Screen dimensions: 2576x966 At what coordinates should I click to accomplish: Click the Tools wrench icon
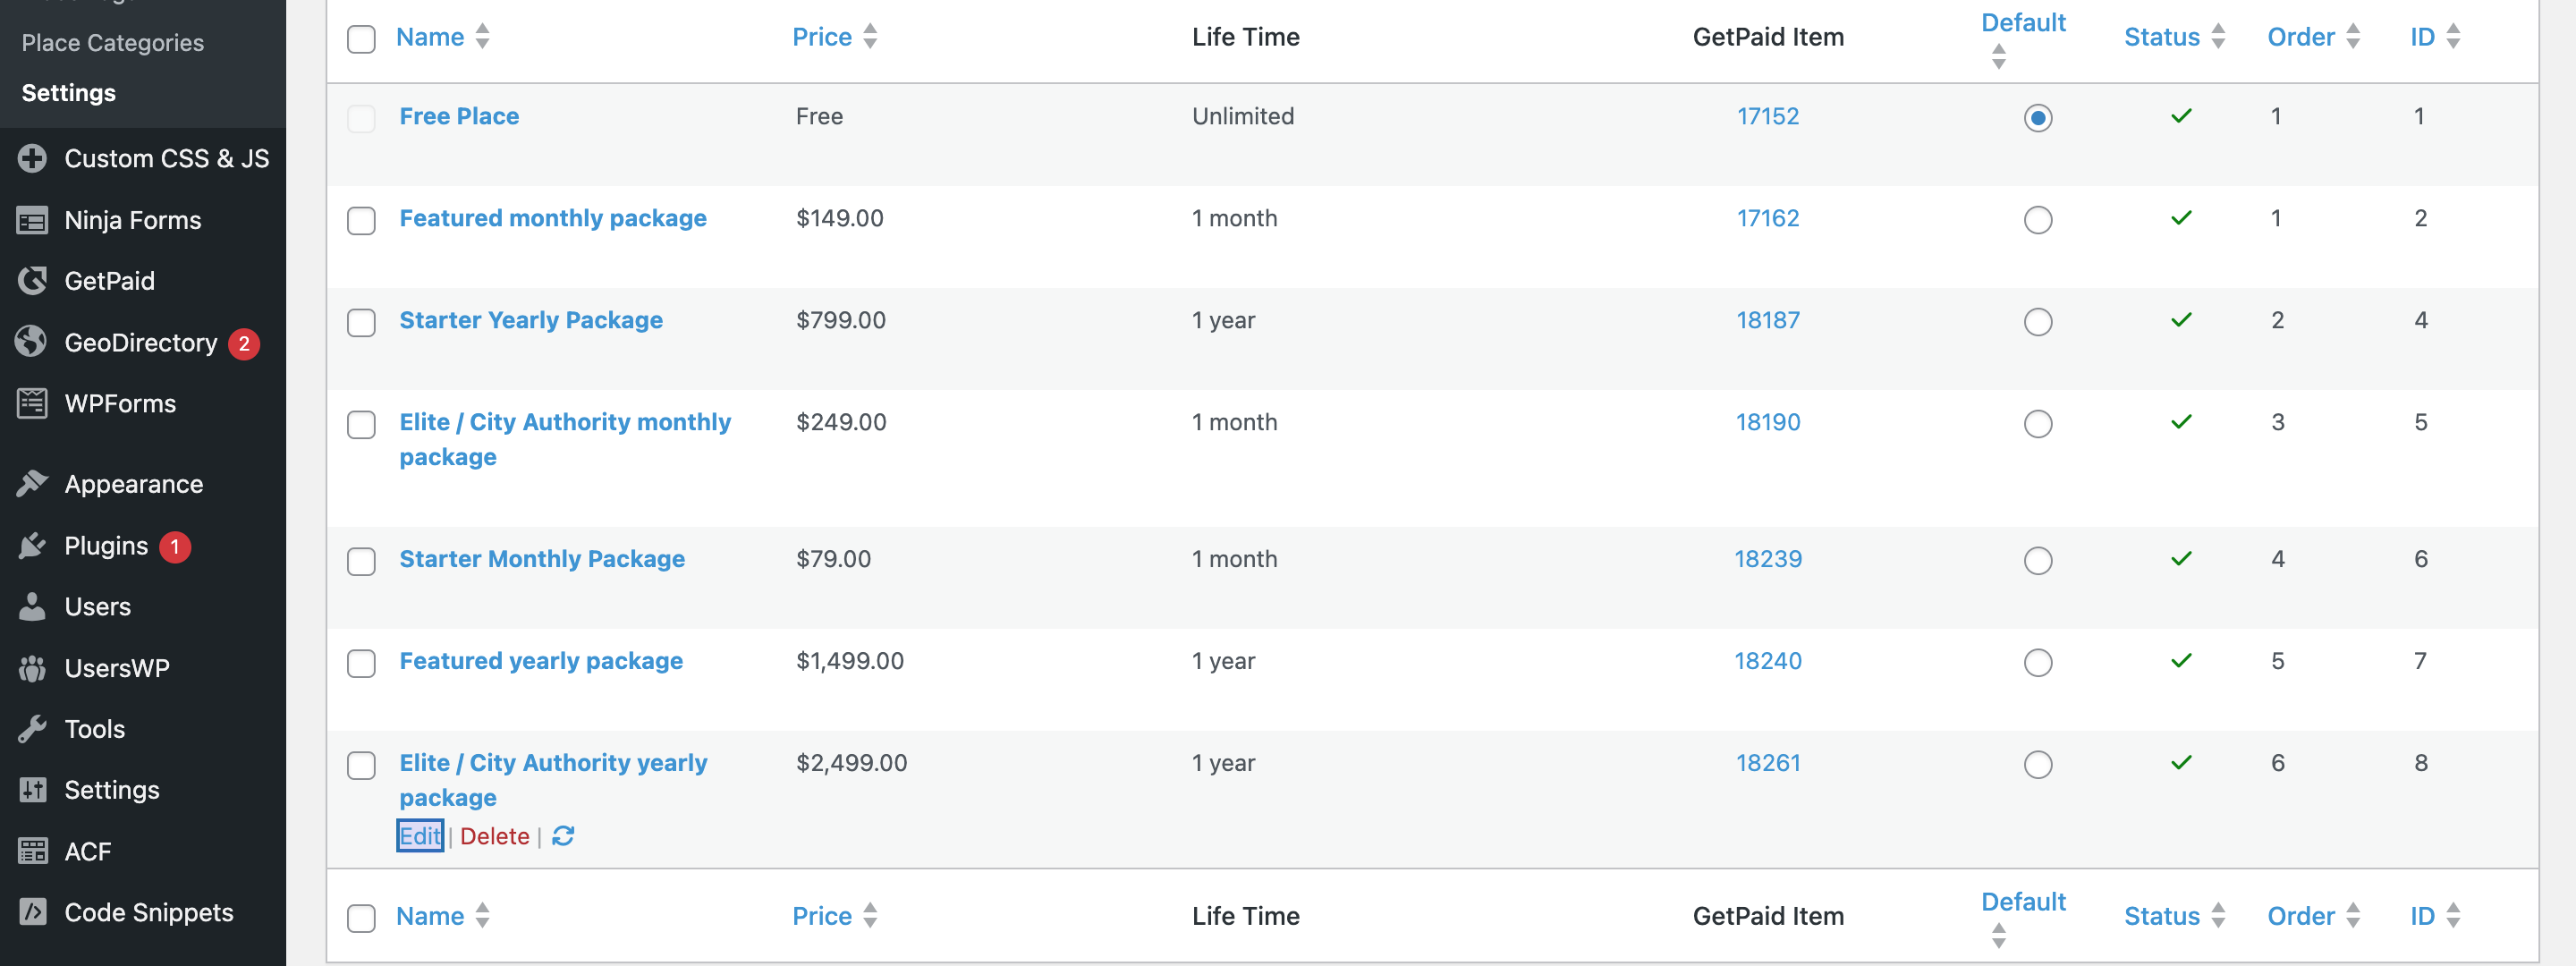(x=32, y=729)
